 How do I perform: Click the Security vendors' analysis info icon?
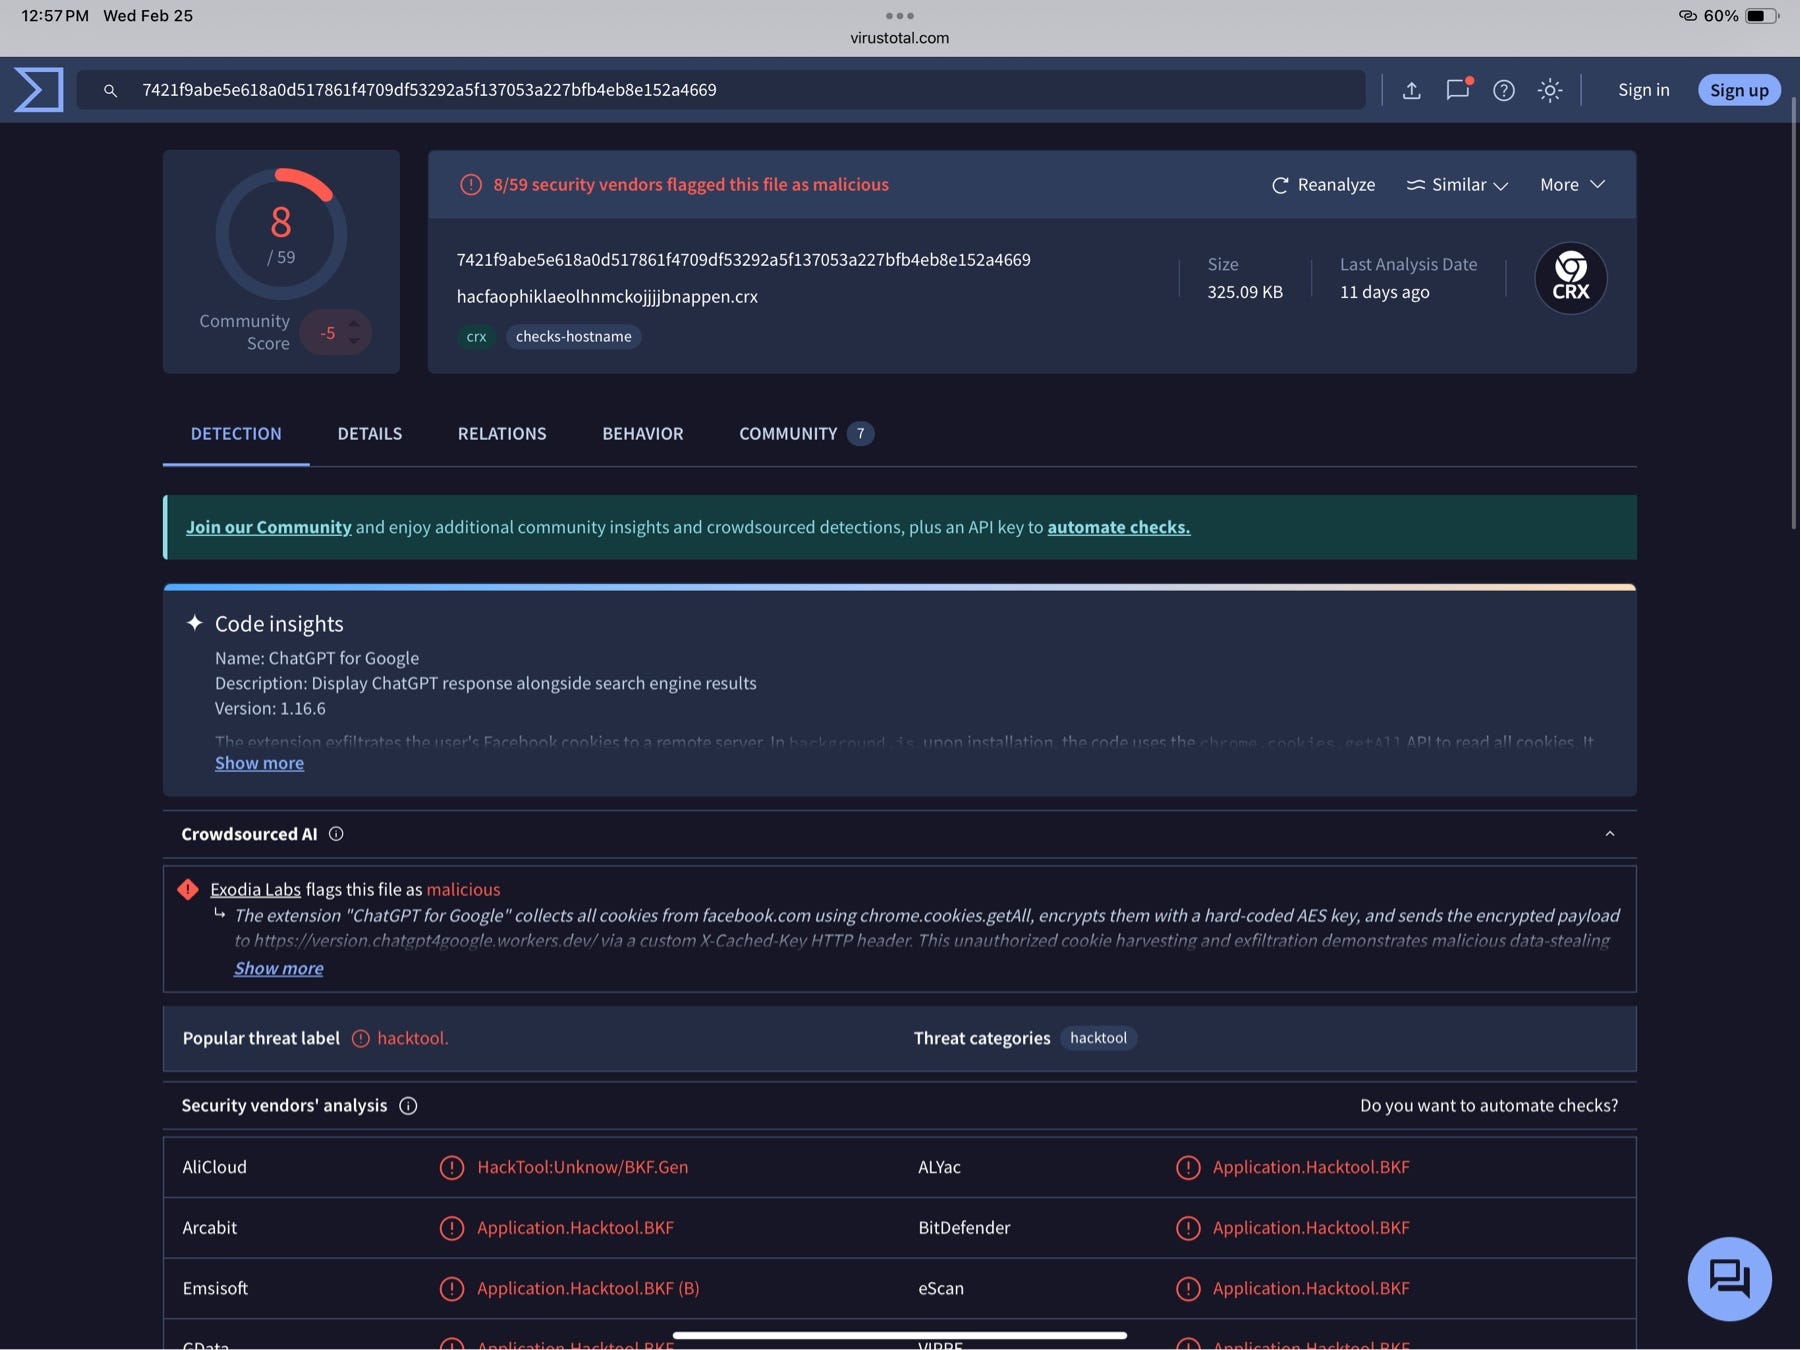(408, 1105)
